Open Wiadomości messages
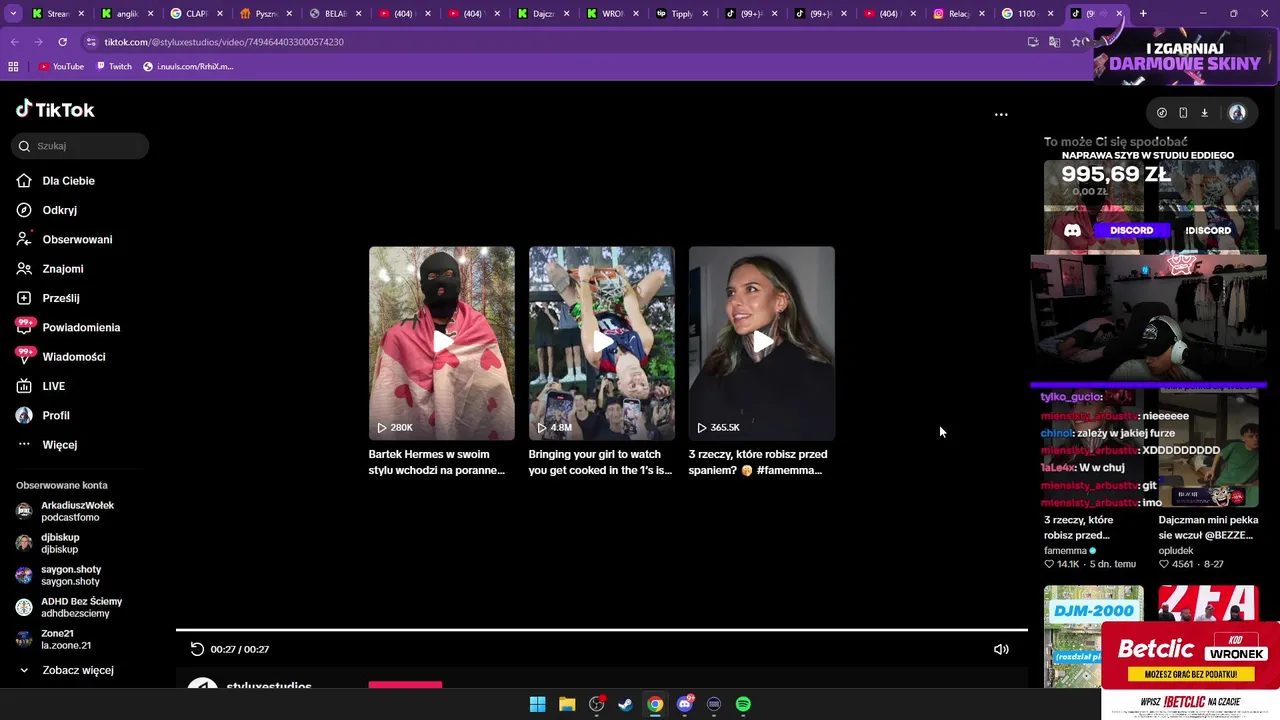 click(73, 357)
